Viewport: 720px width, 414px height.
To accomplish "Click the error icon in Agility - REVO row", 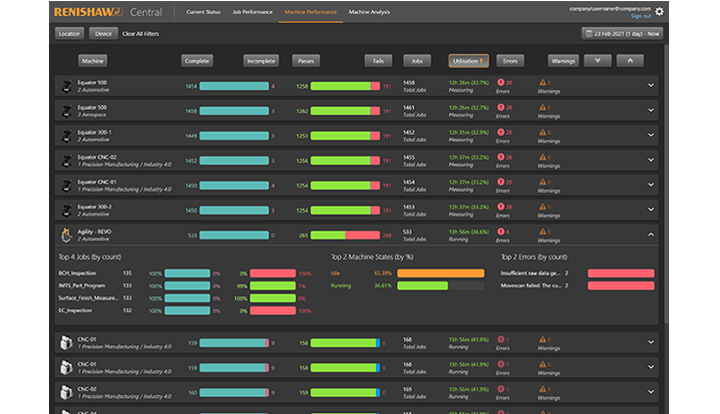I will [501, 231].
